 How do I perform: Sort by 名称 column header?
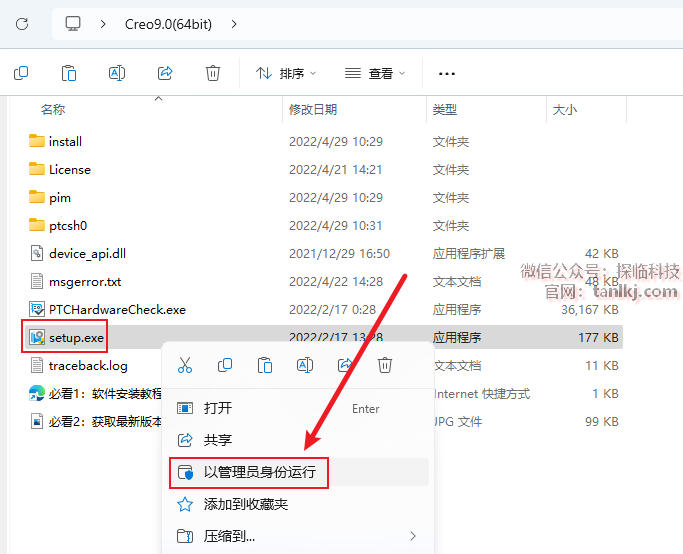click(53, 109)
